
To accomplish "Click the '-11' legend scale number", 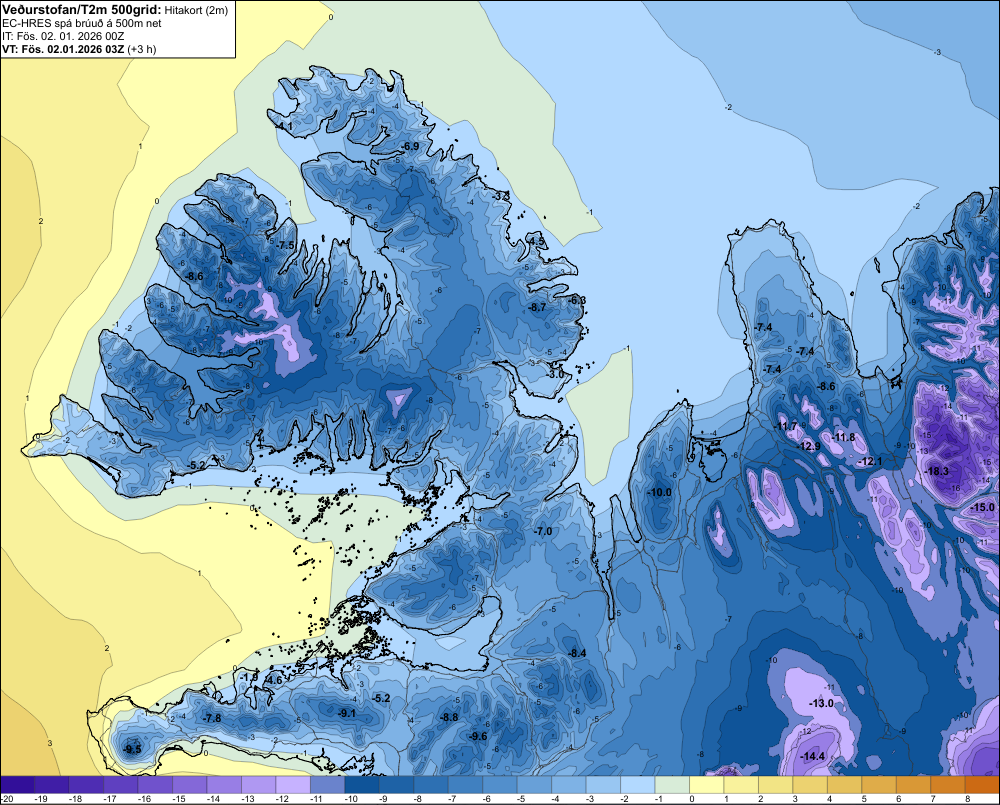I will coord(318,799).
